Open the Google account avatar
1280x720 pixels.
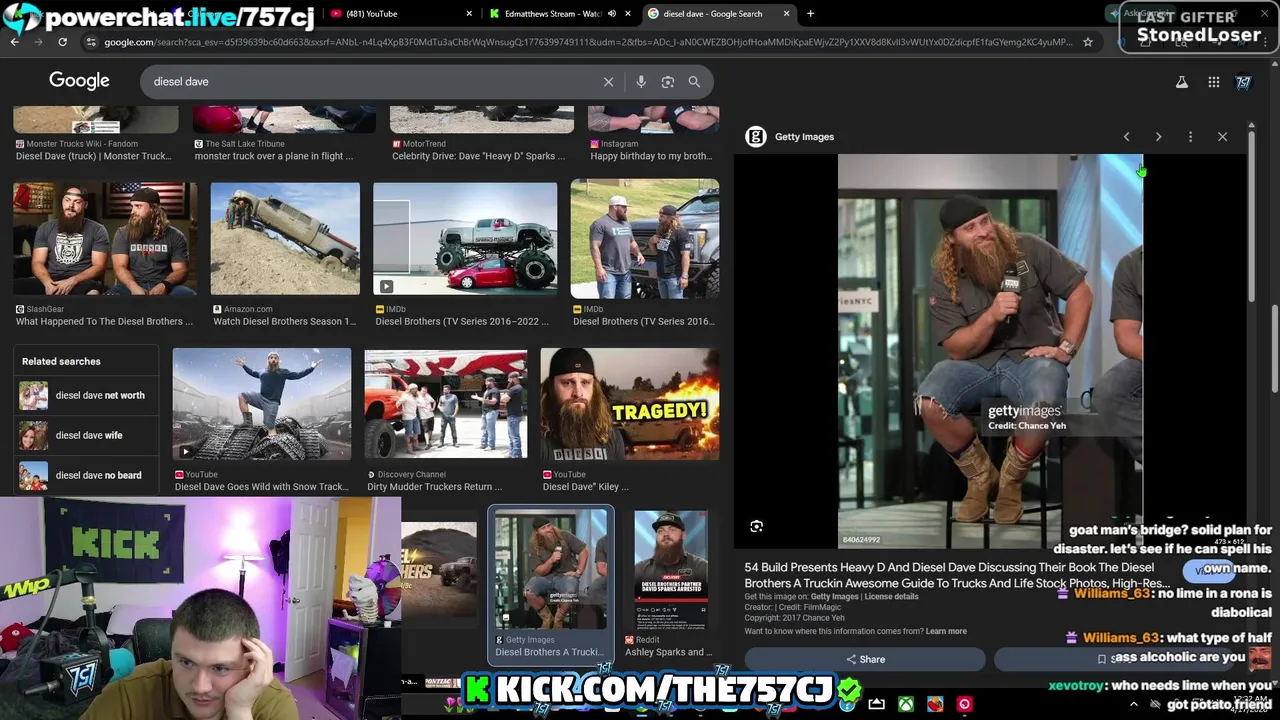[x=1244, y=82]
